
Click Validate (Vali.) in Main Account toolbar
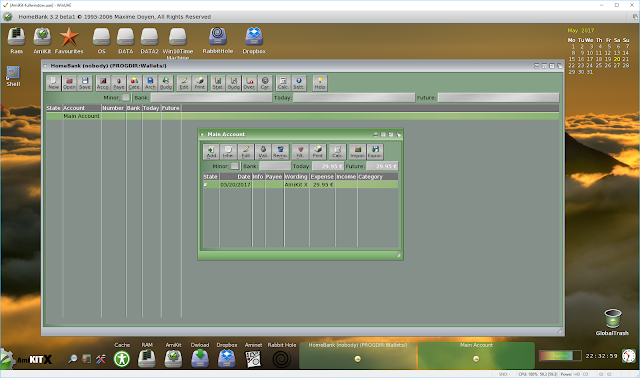263,151
